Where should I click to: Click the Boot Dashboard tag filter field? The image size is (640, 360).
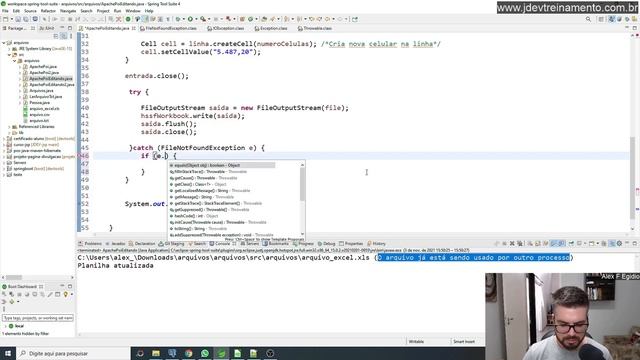[x=38, y=318]
